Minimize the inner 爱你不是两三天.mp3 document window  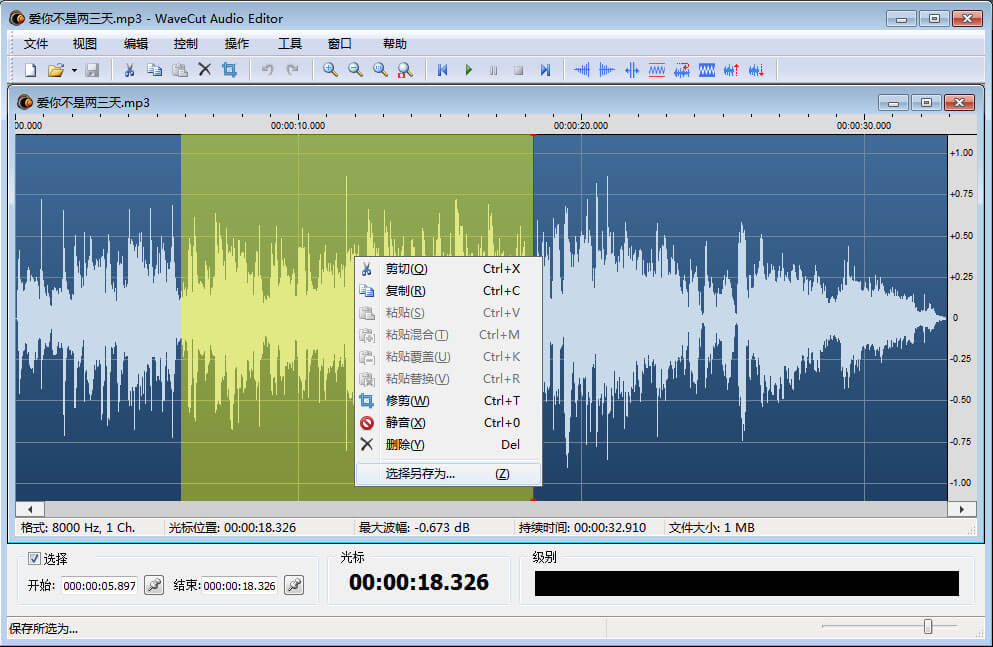[894, 102]
